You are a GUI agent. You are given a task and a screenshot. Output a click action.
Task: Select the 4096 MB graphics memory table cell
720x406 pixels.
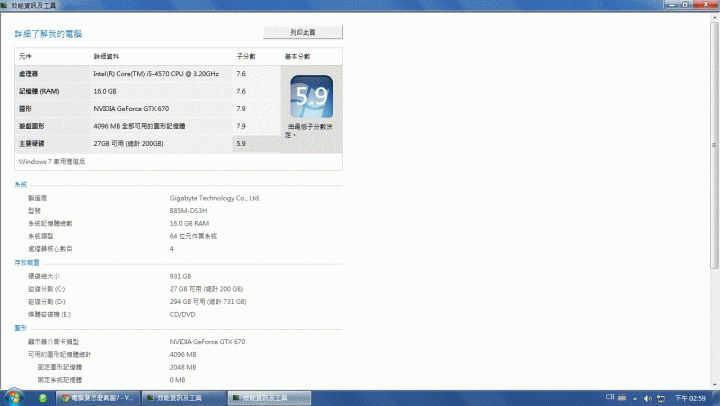pos(139,126)
